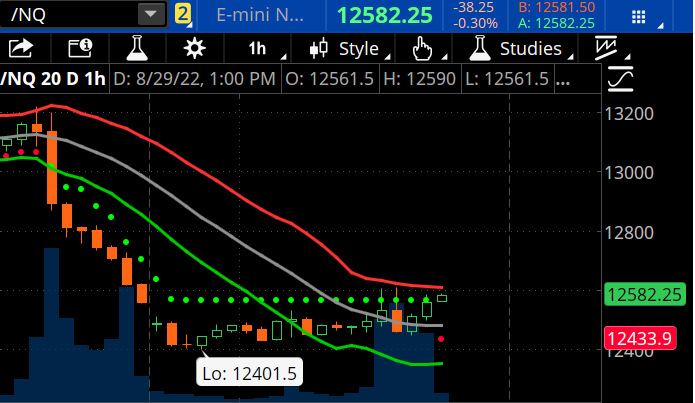Screen dimensions: 695x403
Task: Click the price scale curve icon
Action: (x=621, y=79)
